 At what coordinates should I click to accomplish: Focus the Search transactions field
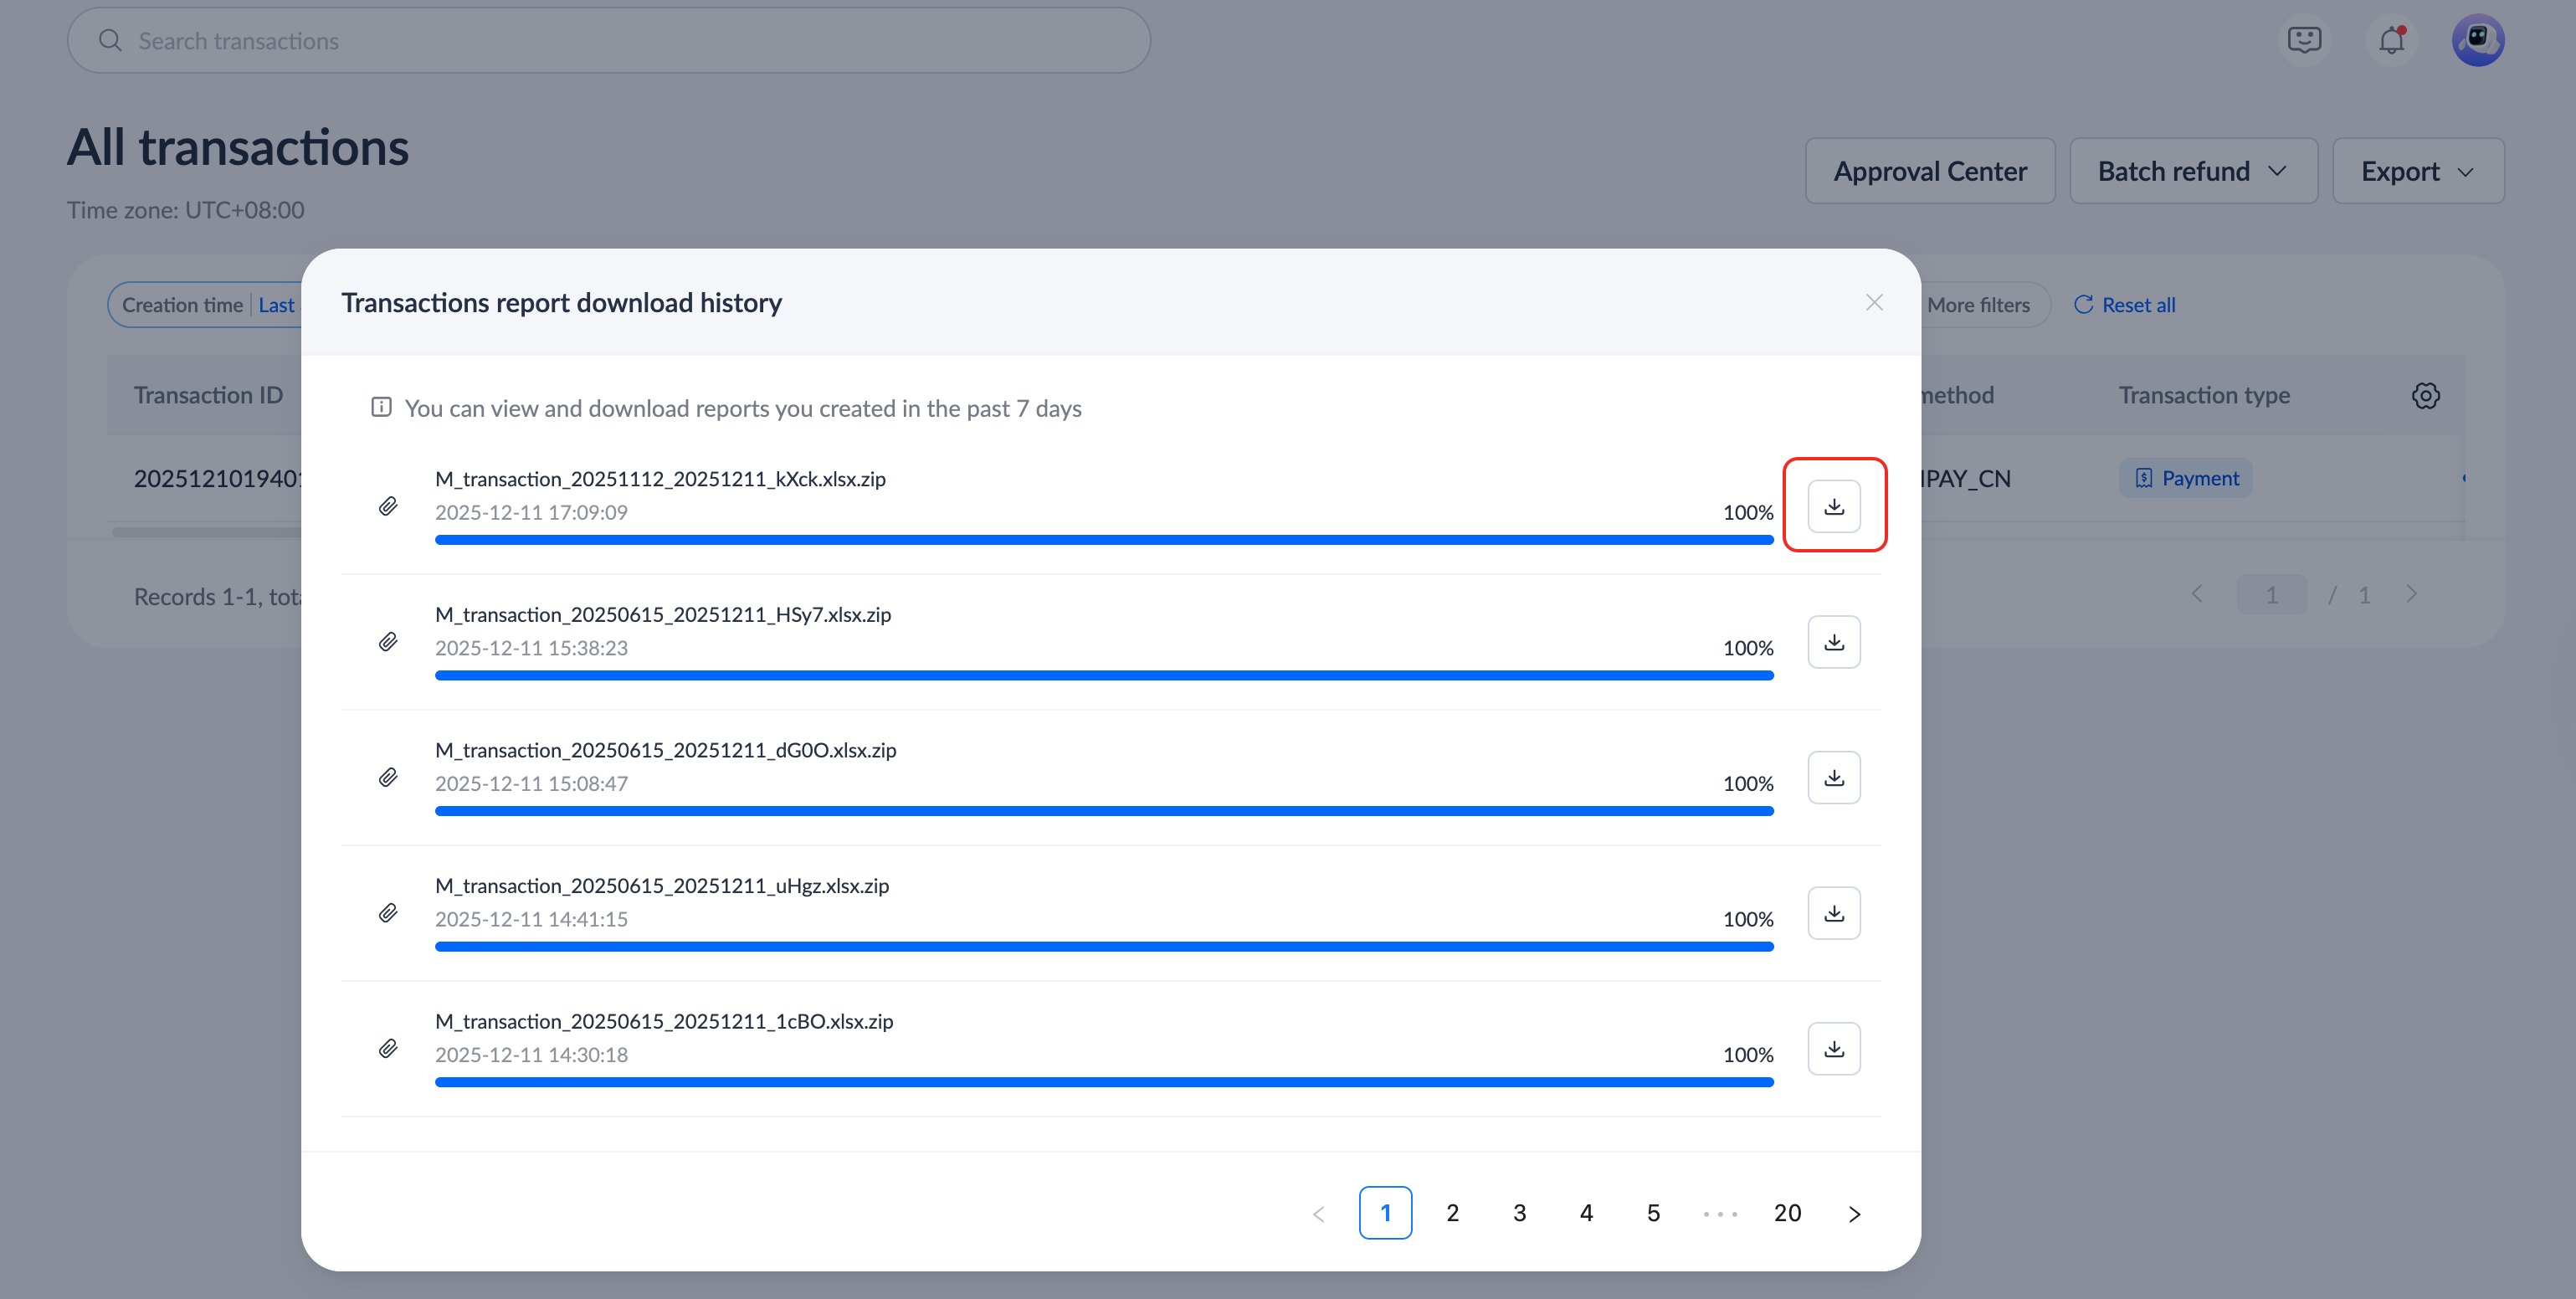pyautogui.click(x=608, y=41)
